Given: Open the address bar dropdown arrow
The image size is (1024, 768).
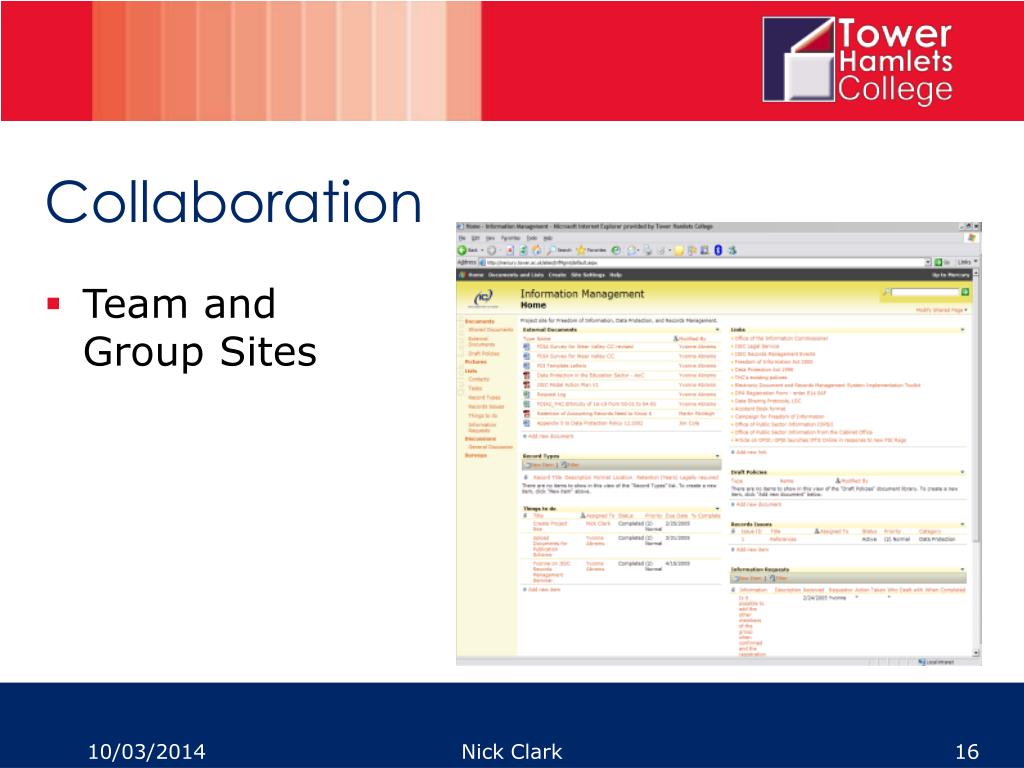Looking at the screenshot, I should 928,263.
